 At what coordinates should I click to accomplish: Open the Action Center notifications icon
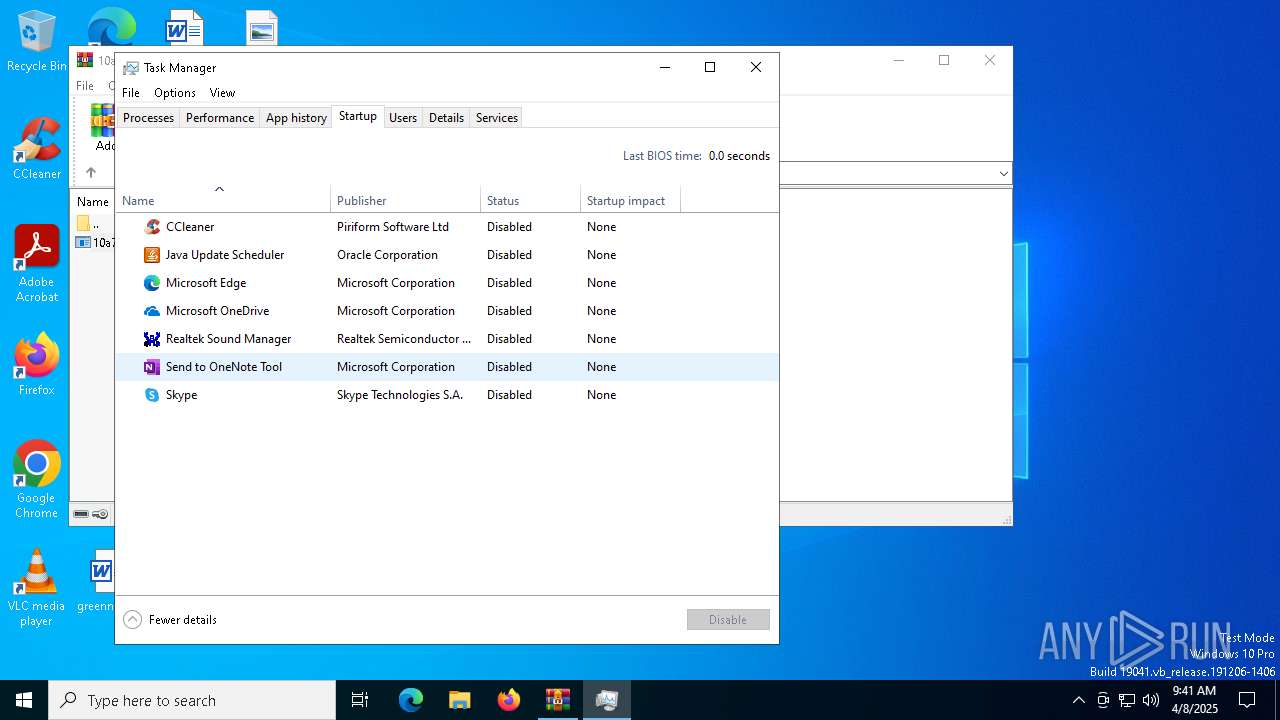pyautogui.click(x=1247, y=700)
